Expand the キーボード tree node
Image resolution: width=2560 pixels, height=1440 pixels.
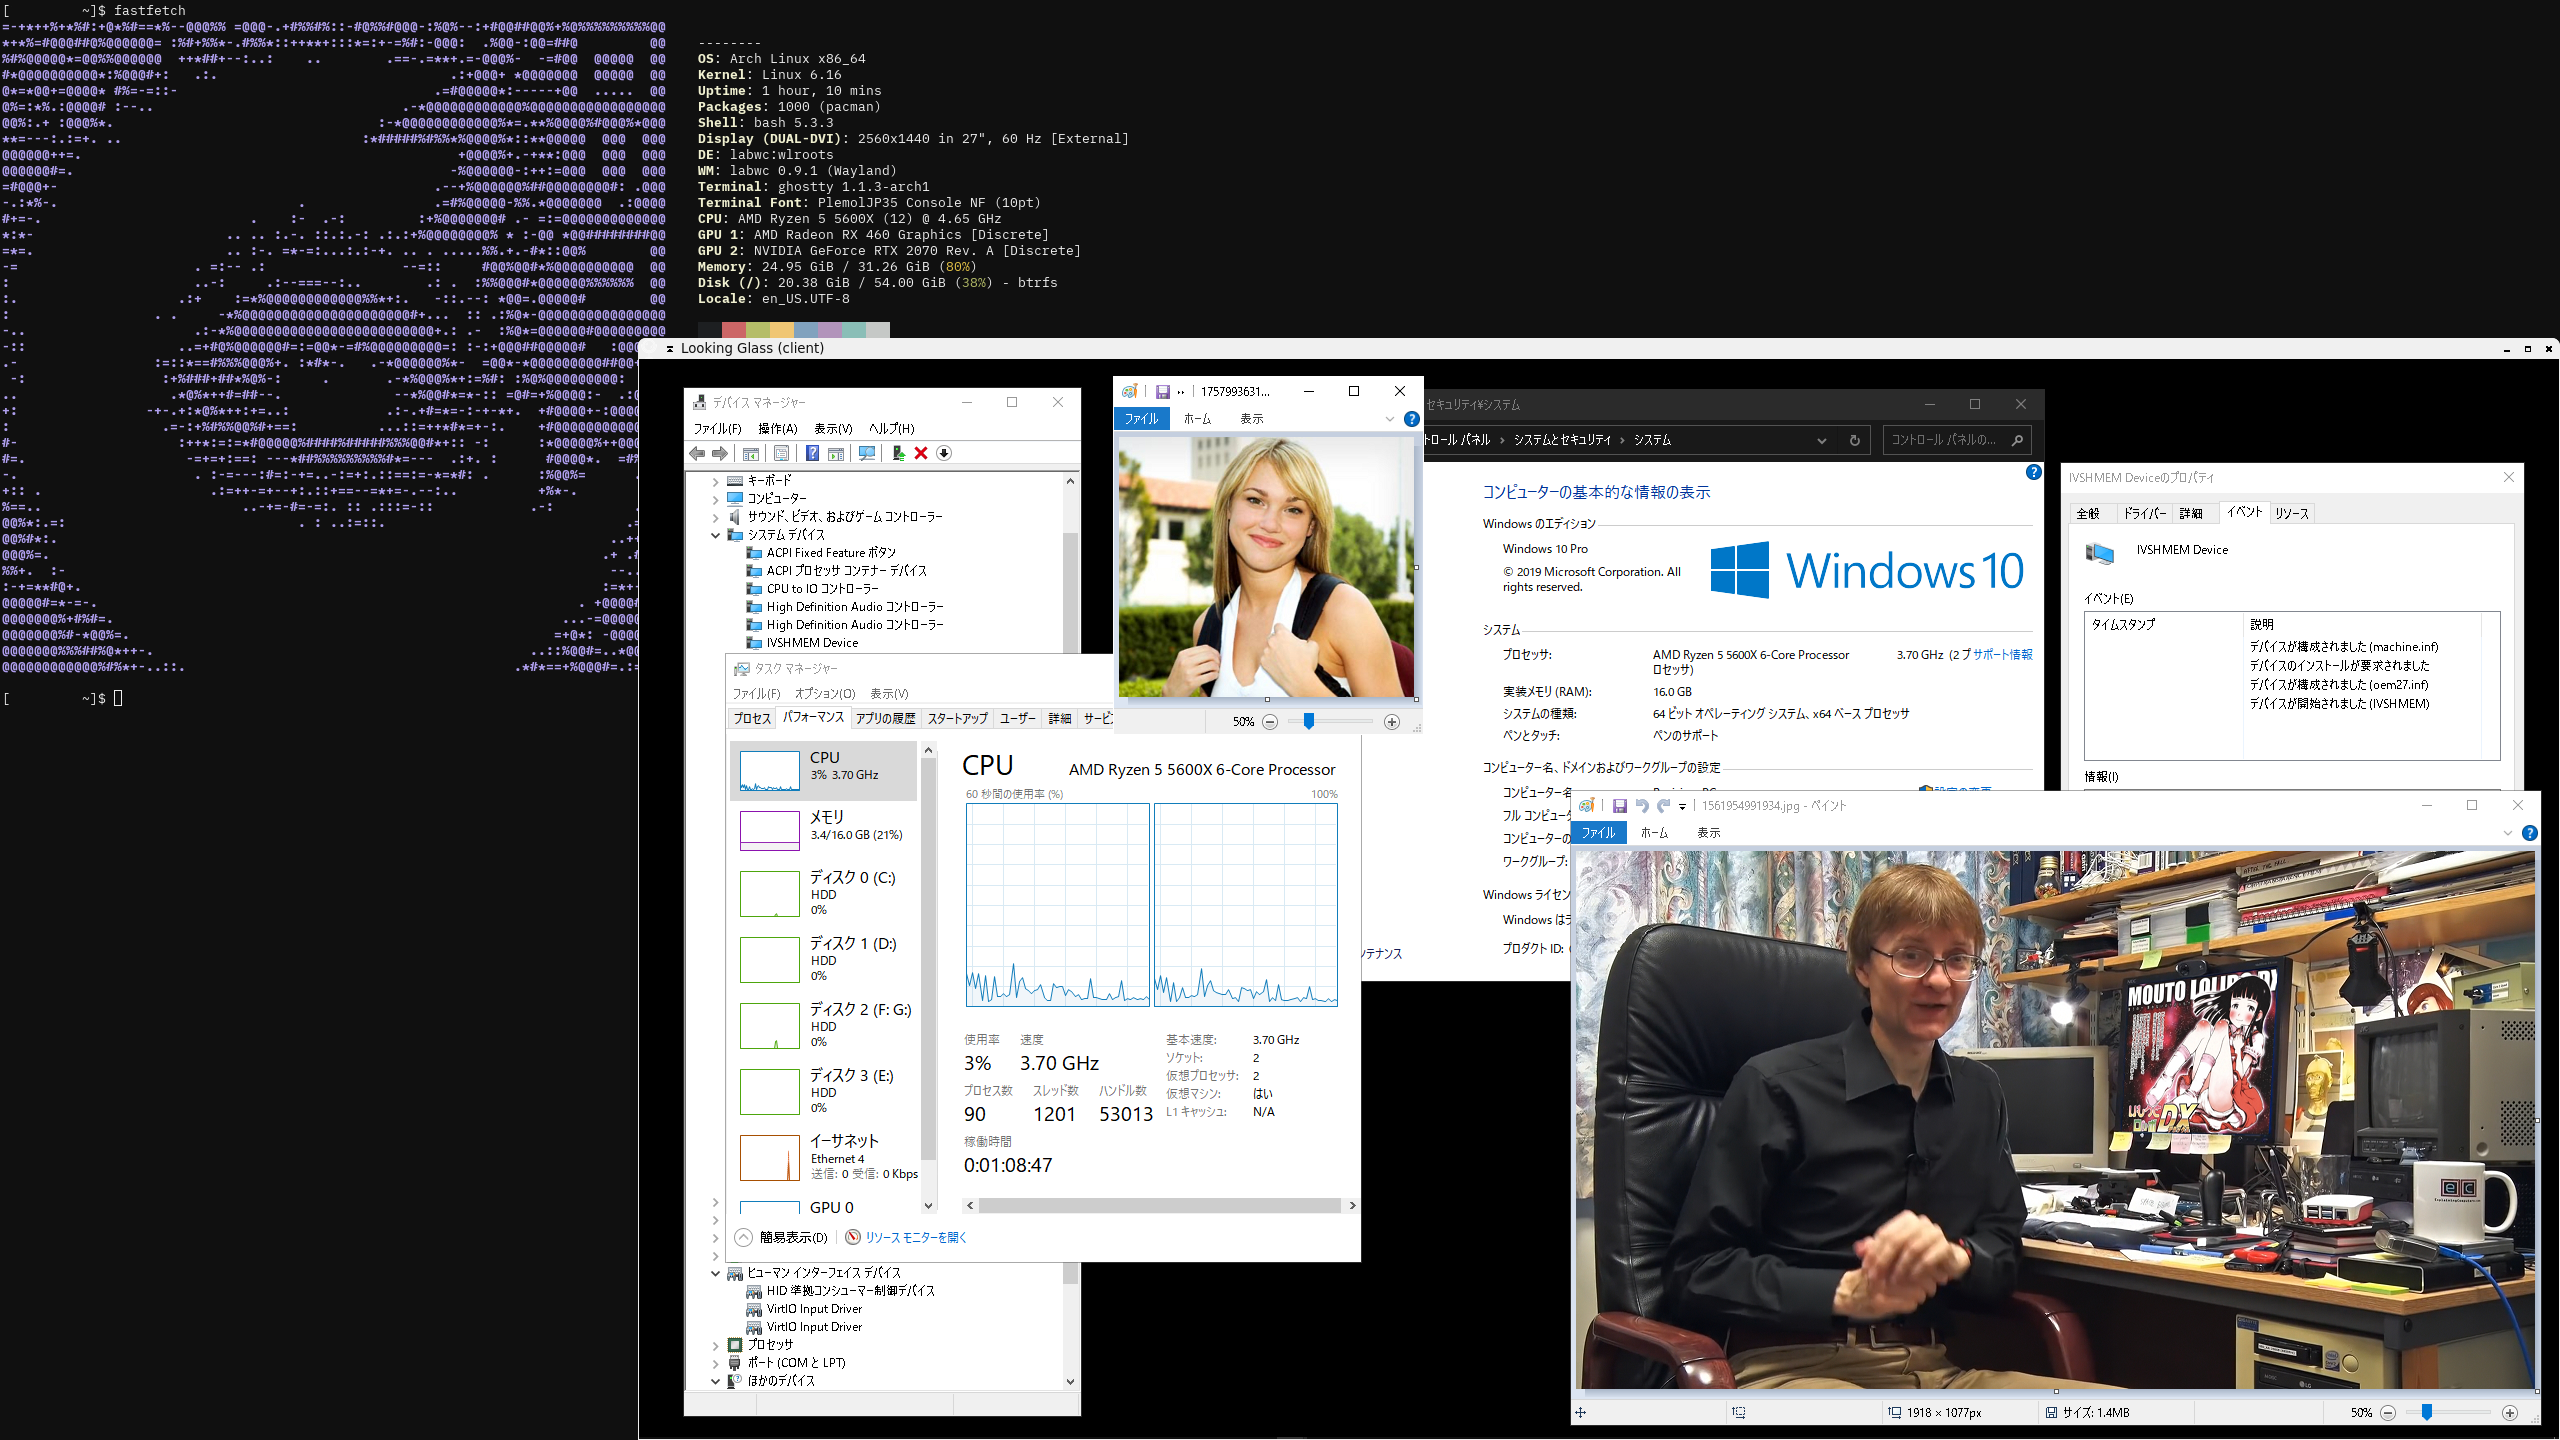716,481
